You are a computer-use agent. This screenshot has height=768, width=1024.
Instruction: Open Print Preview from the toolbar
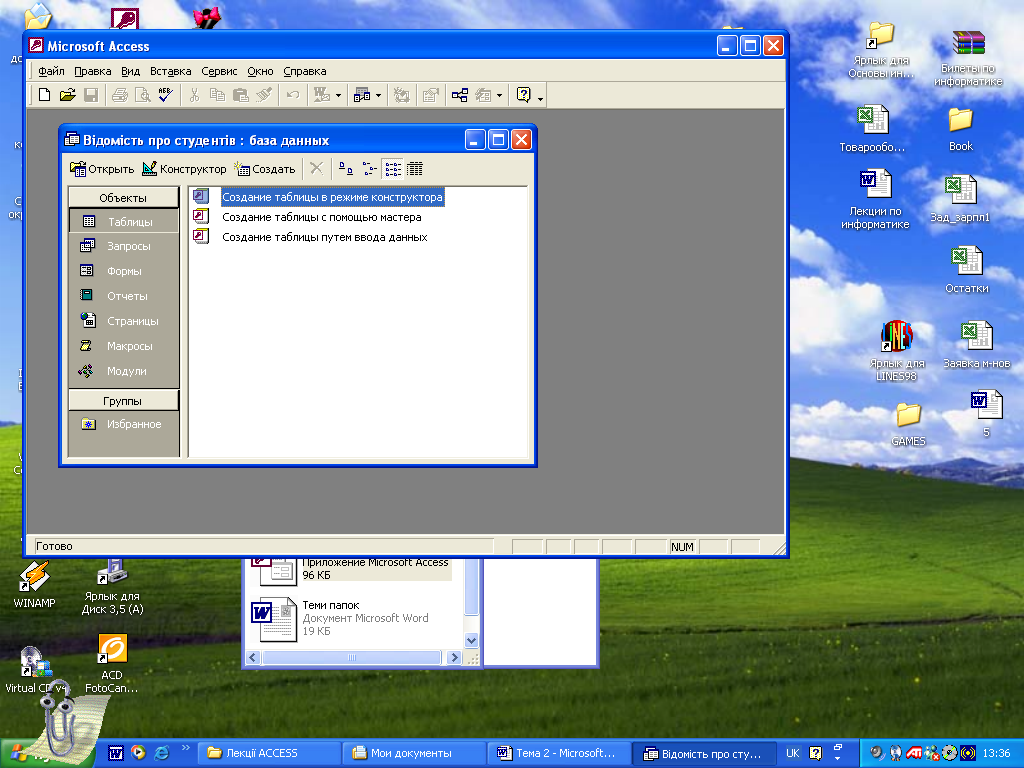[142, 95]
